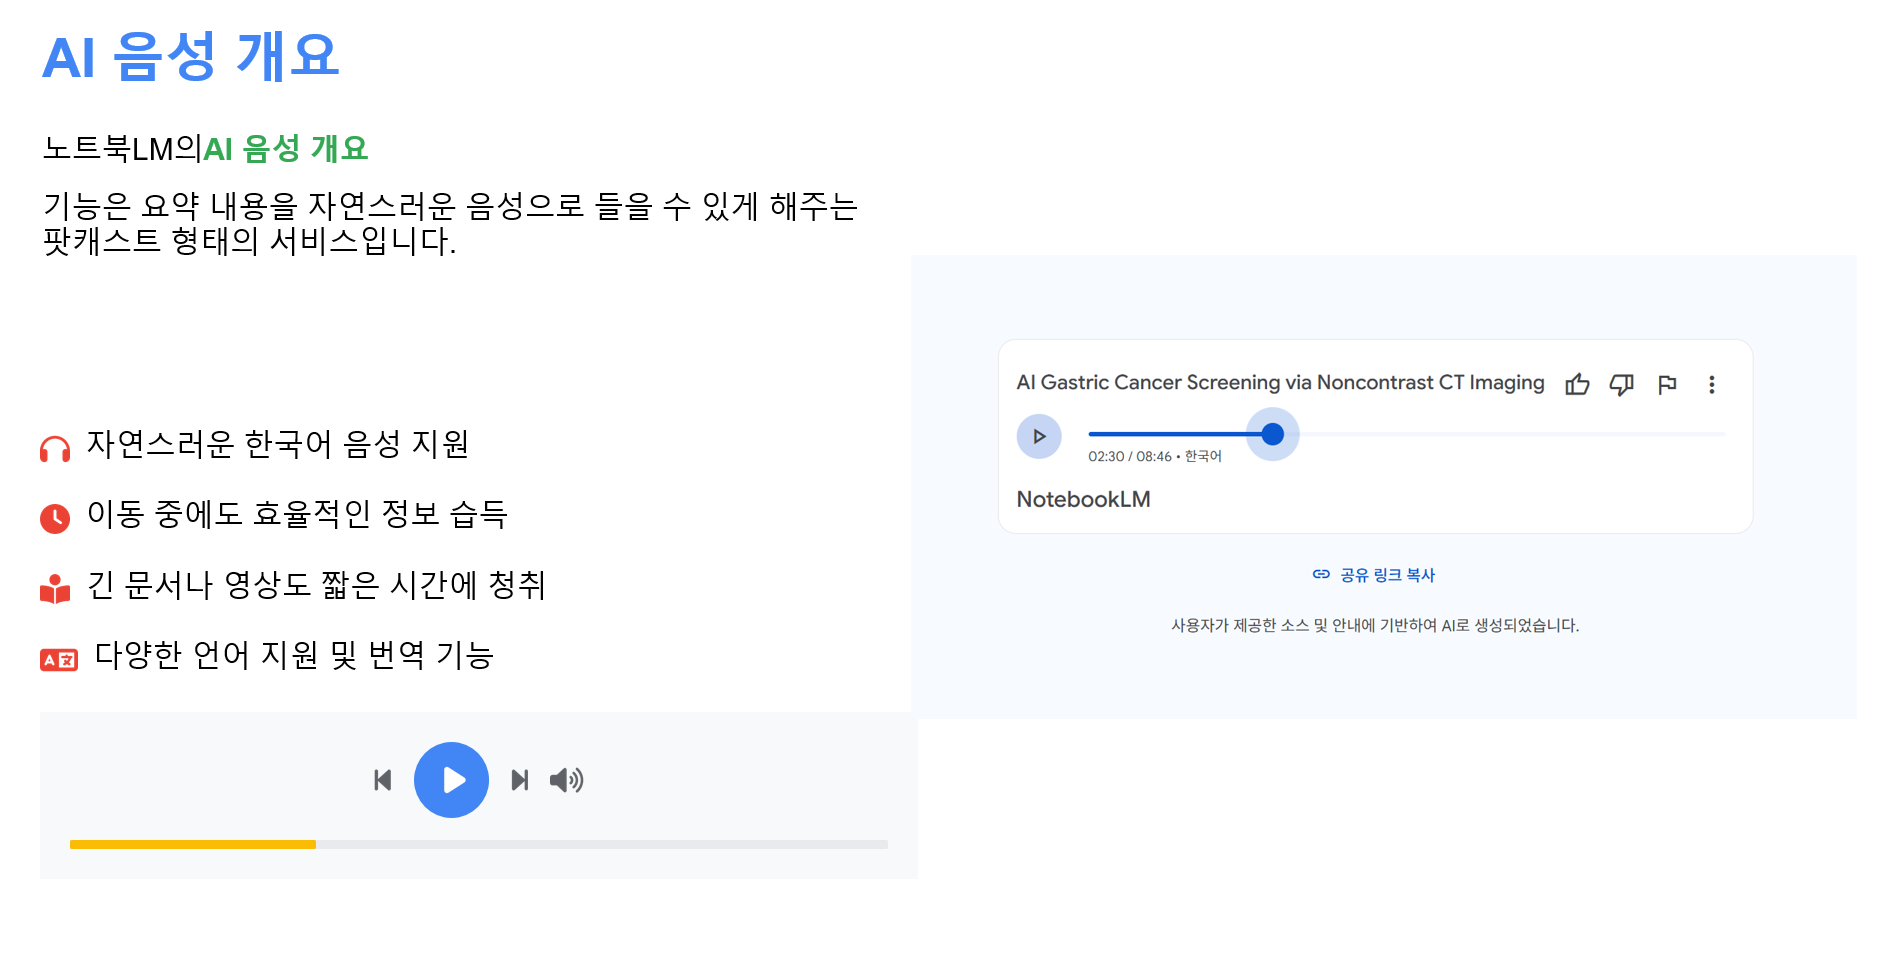The height and width of the screenshot is (957, 1886).
Task: Click '이동 중에도 효율적인 정보 습득' text
Action: click(x=298, y=514)
